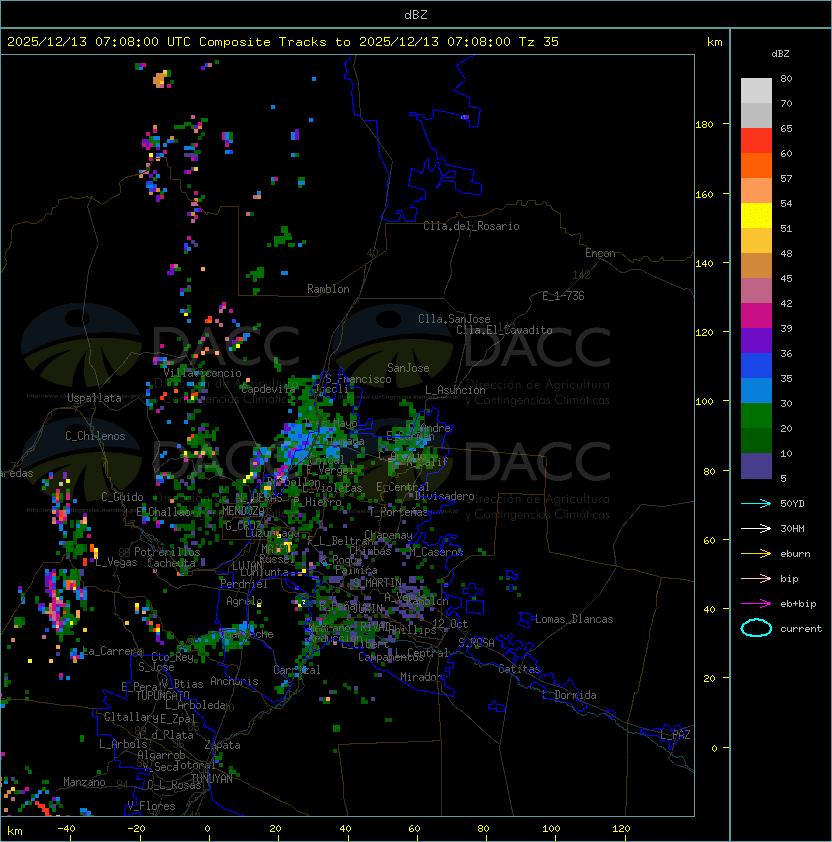Click the Uspallata map label

94,398
